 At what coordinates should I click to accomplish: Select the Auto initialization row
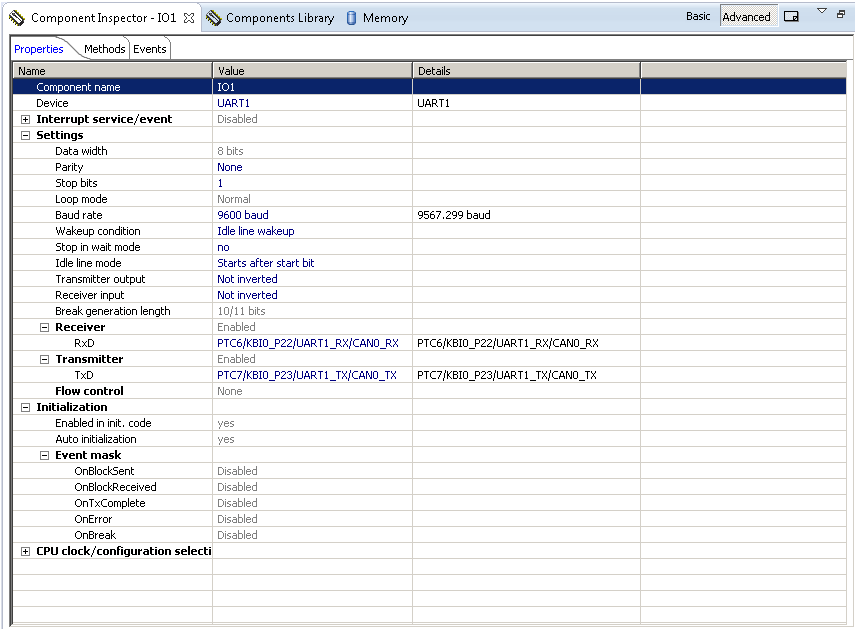pos(429,440)
